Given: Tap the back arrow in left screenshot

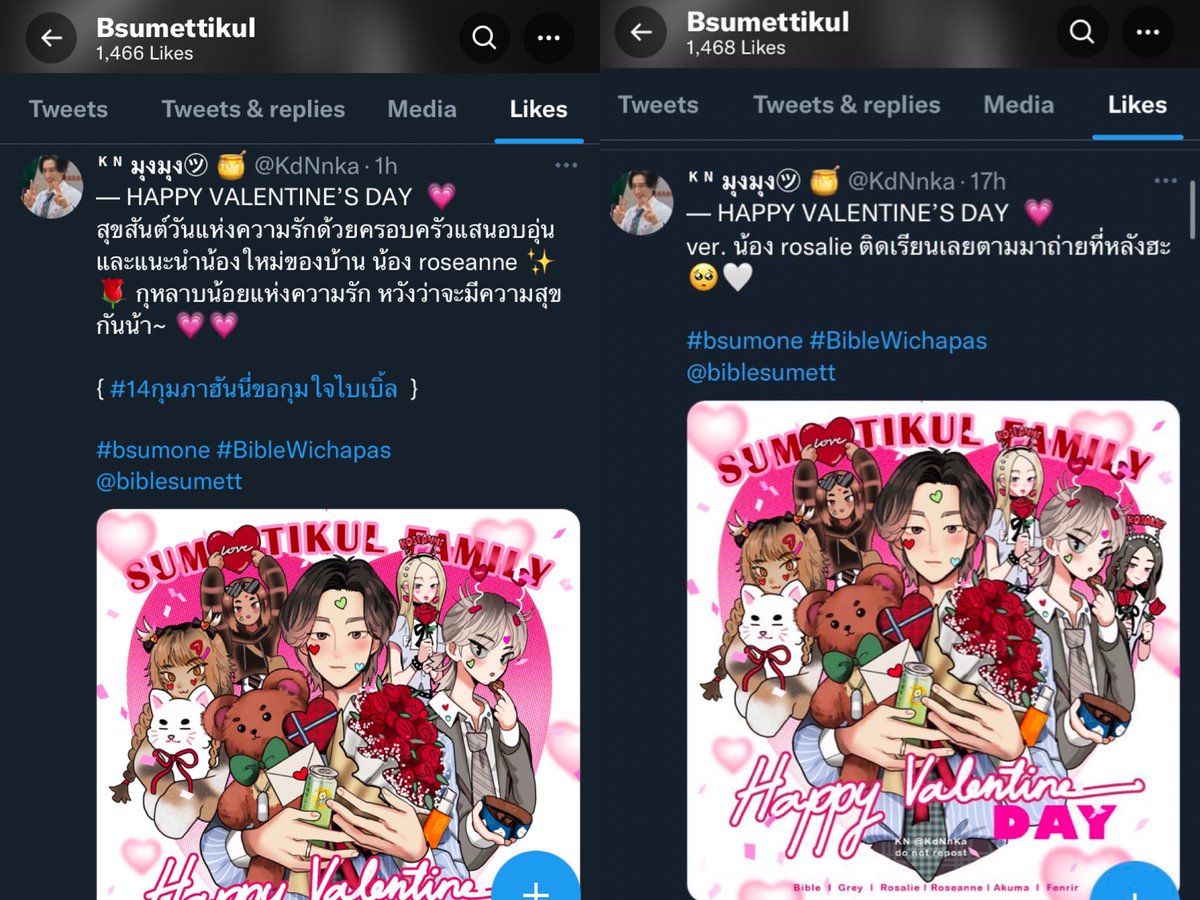Looking at the screenshot, I should (51, 38).
